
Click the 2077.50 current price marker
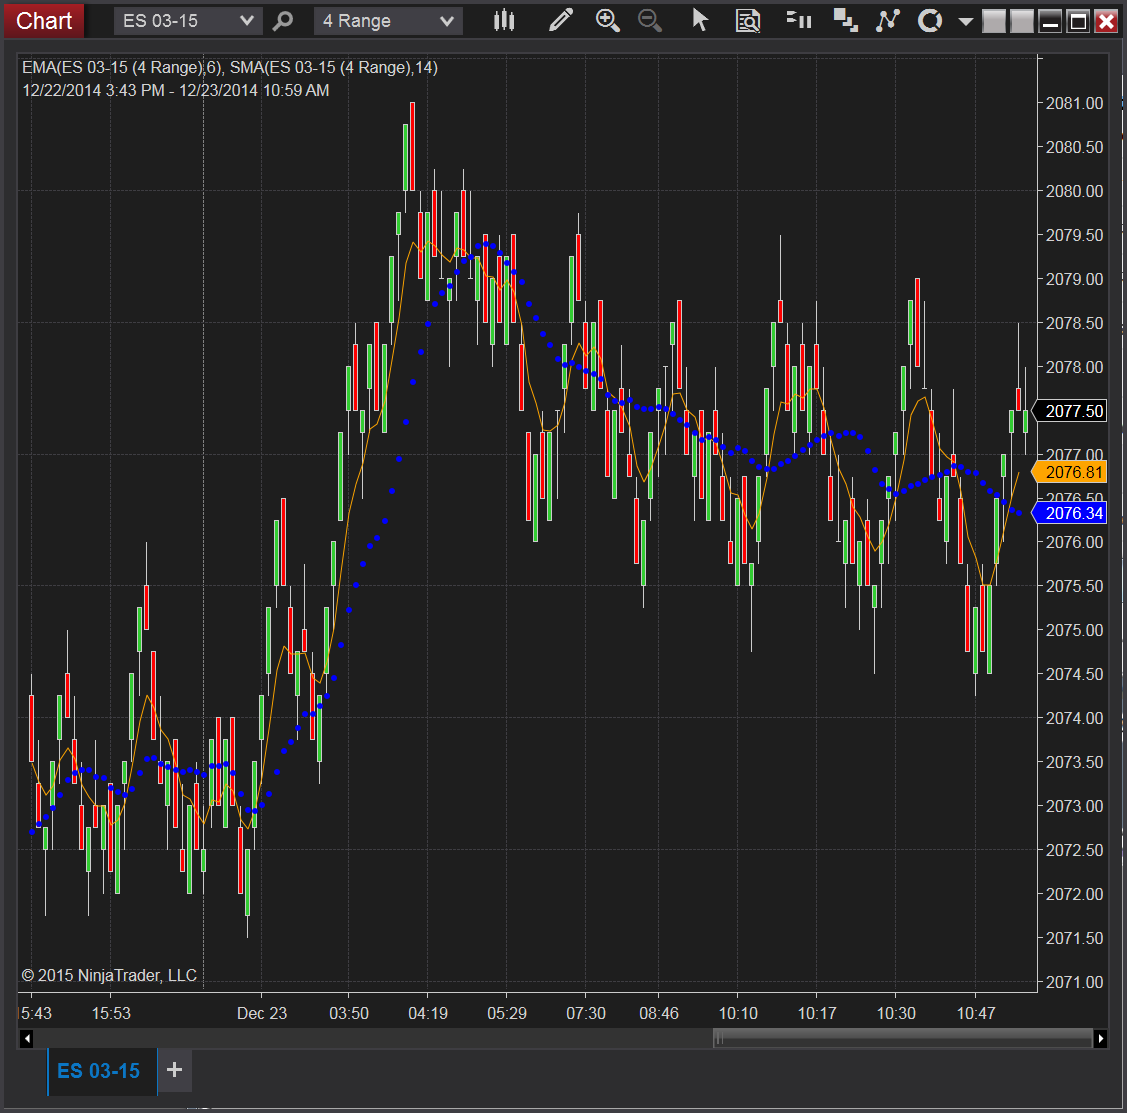1071,411
